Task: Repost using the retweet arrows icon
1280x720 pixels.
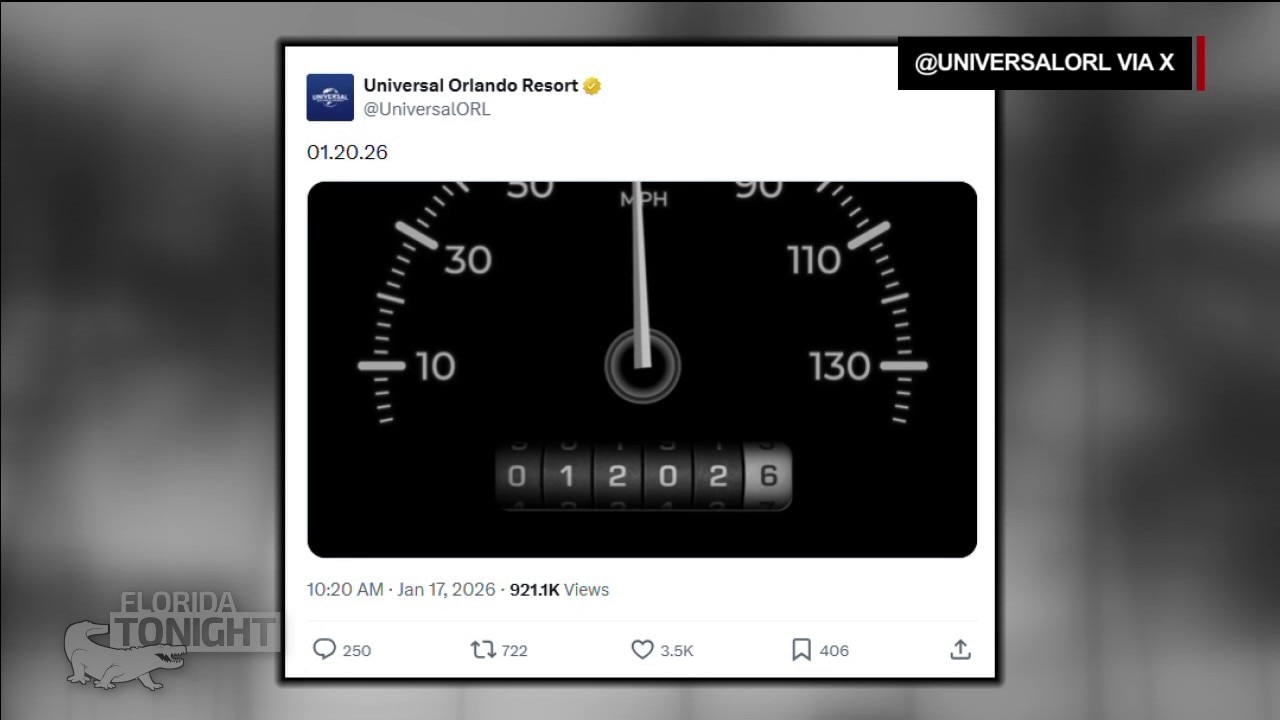Action: 483,650
